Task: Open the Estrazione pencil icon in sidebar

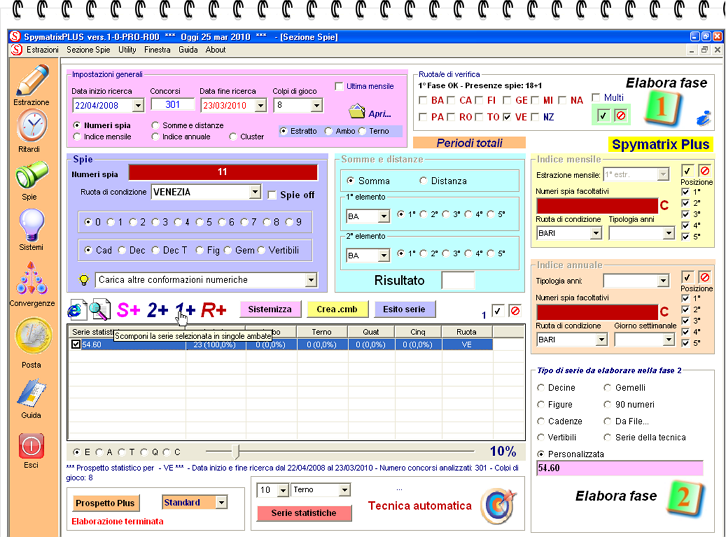Action: coord(32,80)
